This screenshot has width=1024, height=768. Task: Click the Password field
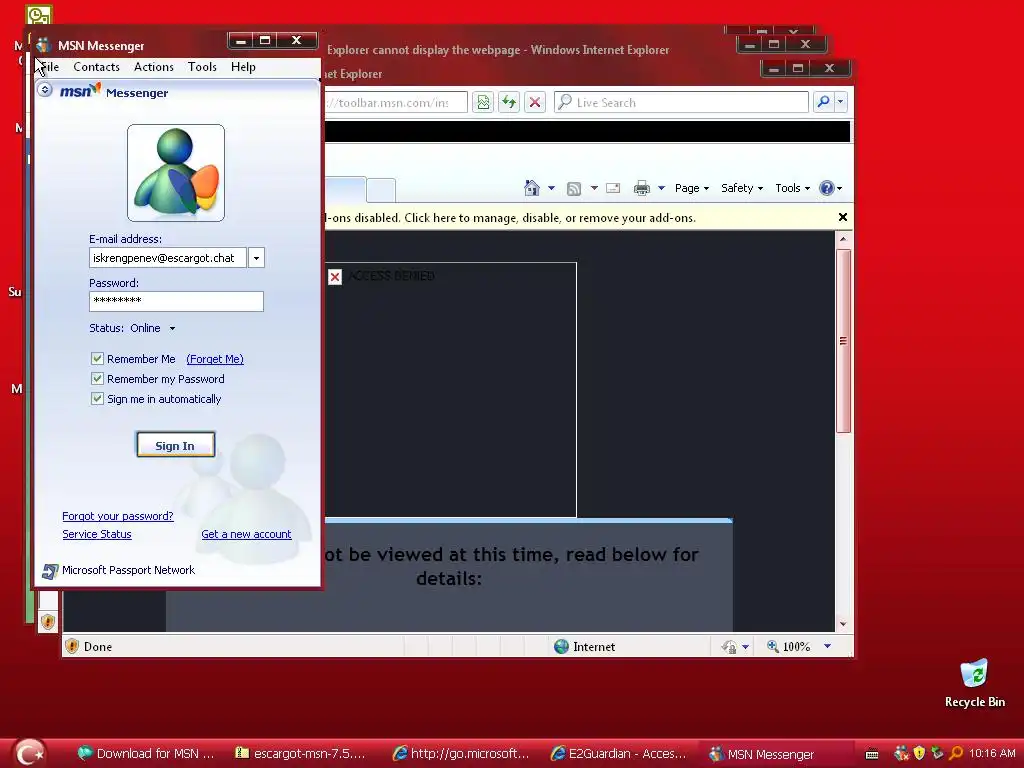click(x=176, y=301)
